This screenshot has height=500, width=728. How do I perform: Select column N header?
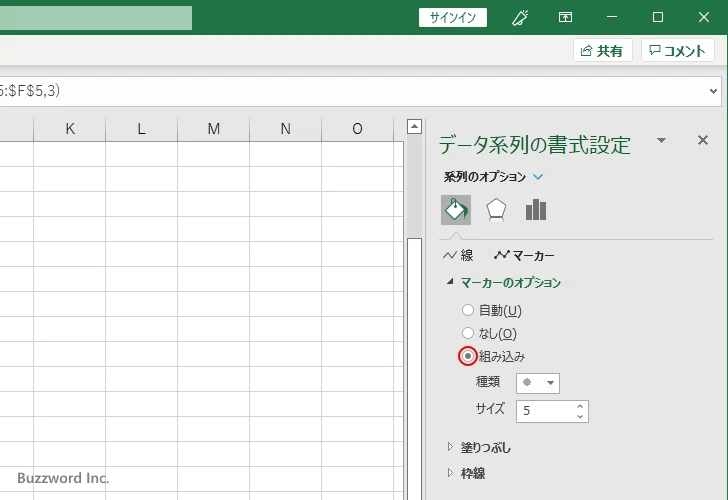(286, 129)
